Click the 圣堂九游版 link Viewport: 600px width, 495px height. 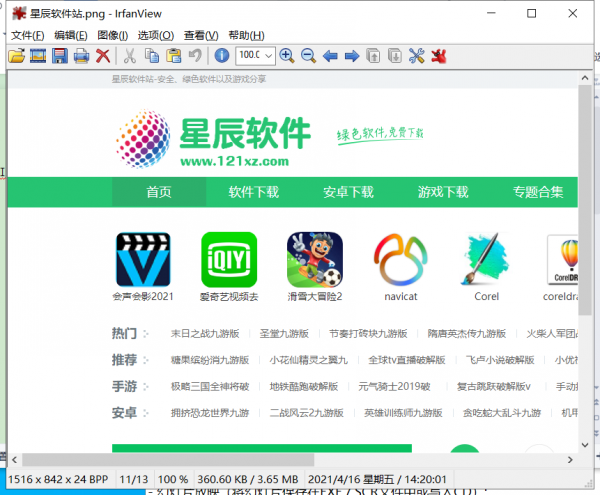[284, 334]
